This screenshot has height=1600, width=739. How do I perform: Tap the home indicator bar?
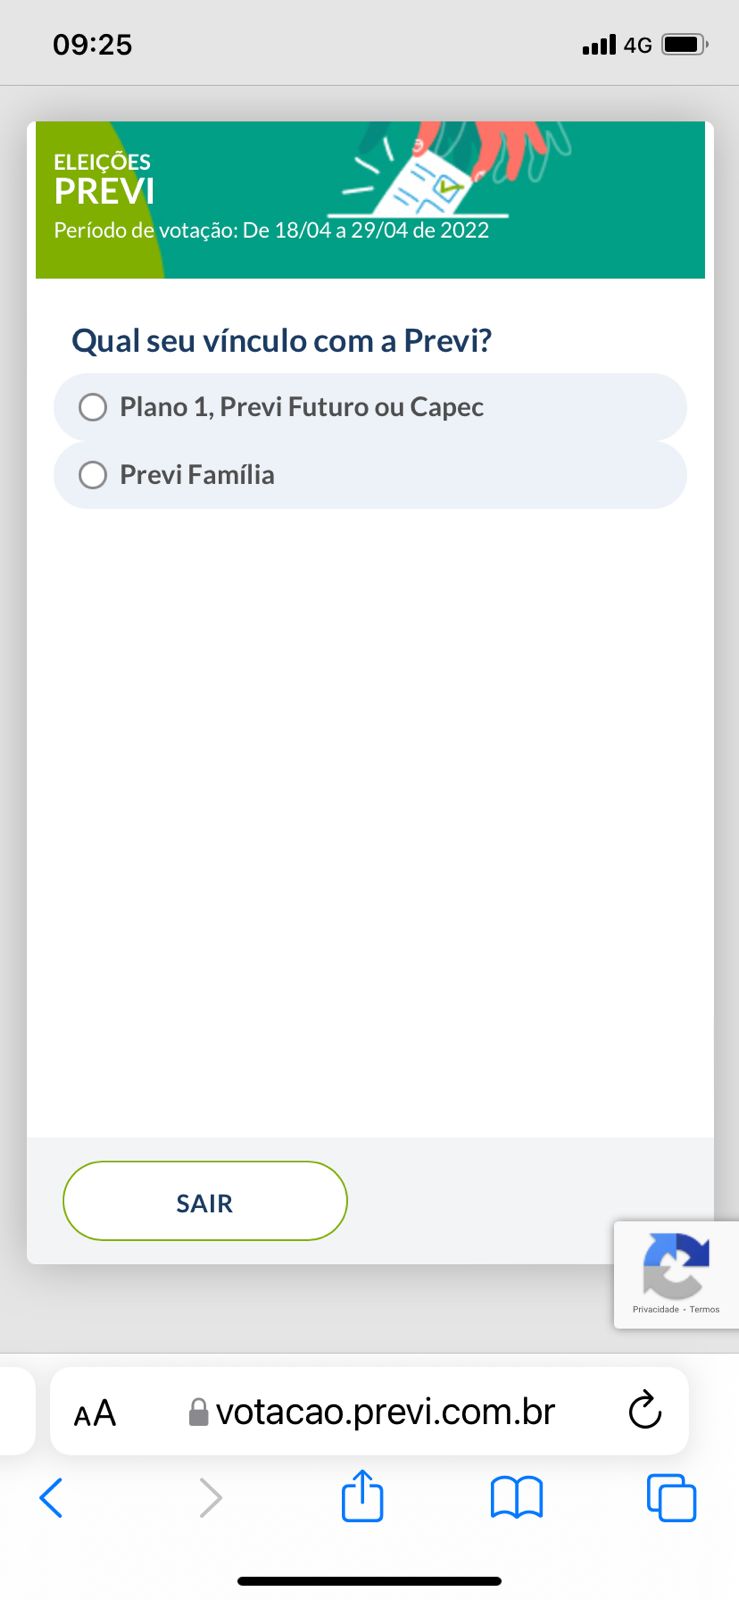tap(369, 1581)
